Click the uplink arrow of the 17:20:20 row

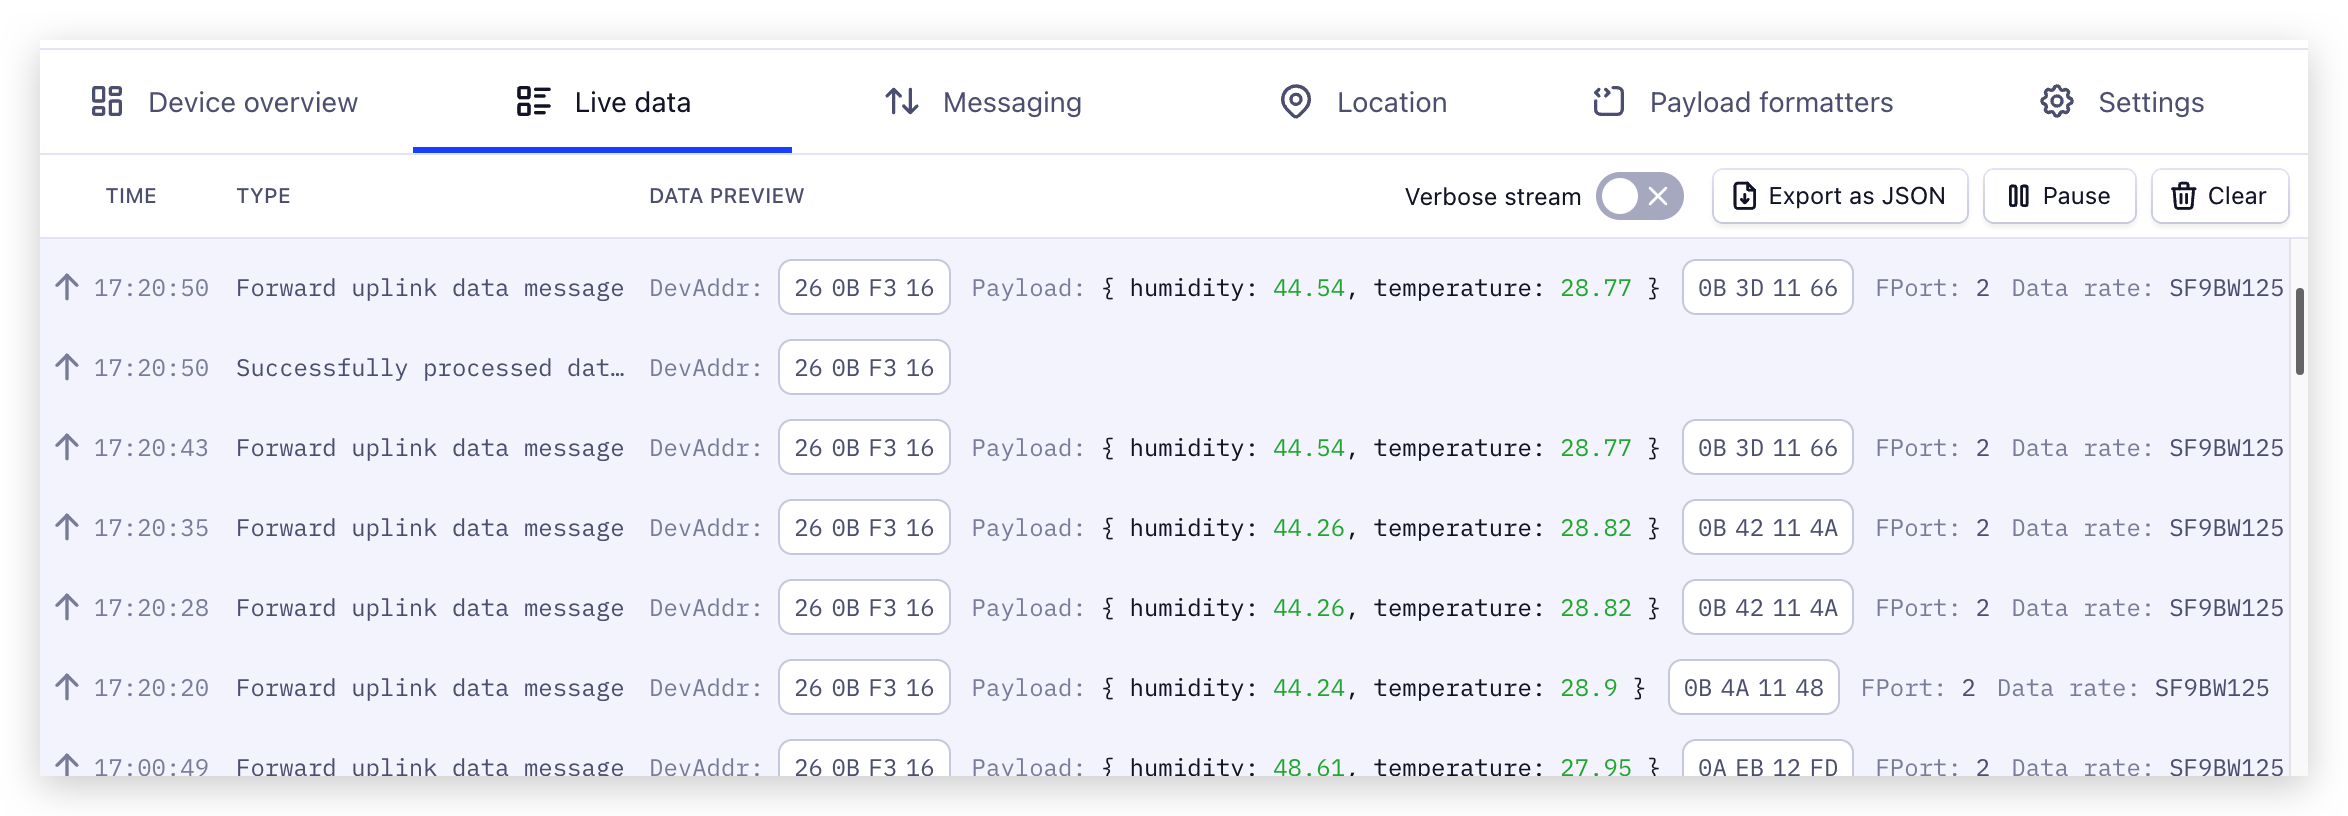pos(67,687)
